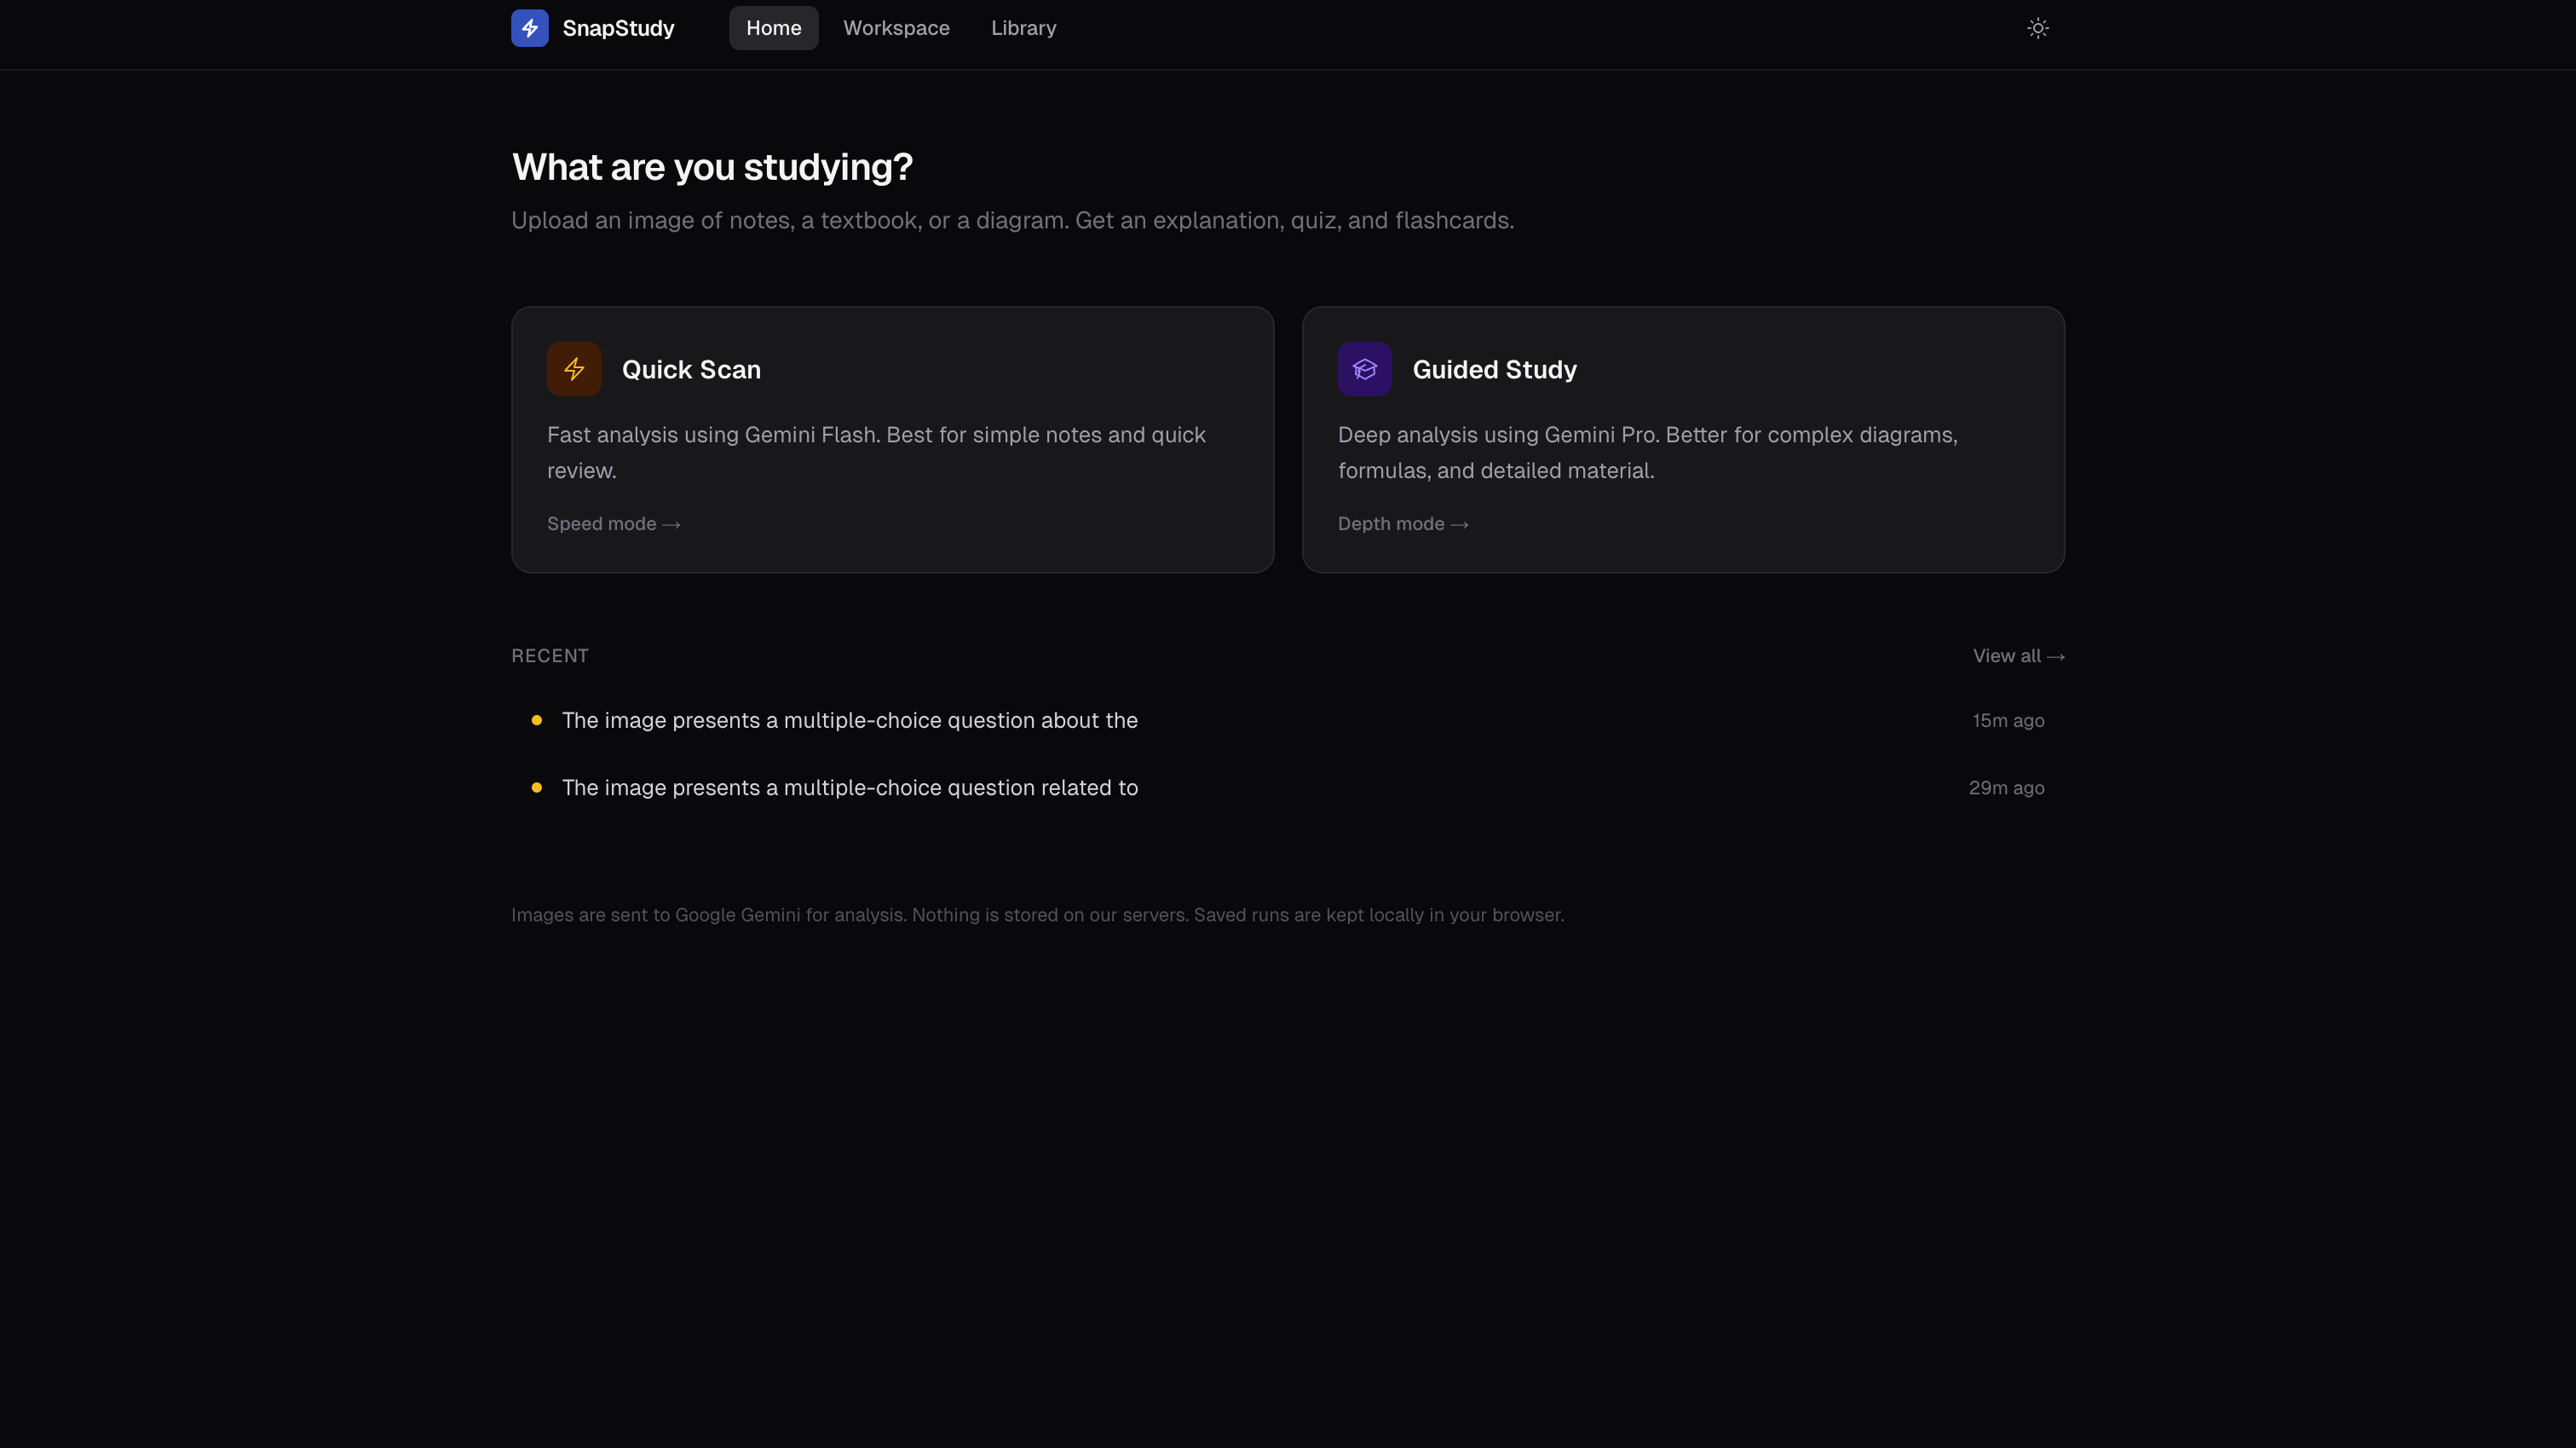Select the Guided Study card title
Screen dimensions: 2576x1448
tap(1494, 370)
